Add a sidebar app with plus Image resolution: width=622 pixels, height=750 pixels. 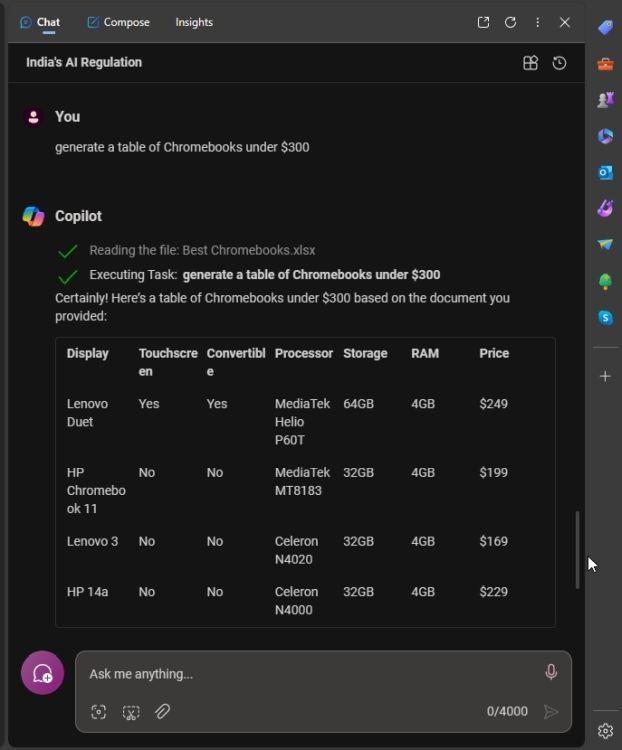605,376
